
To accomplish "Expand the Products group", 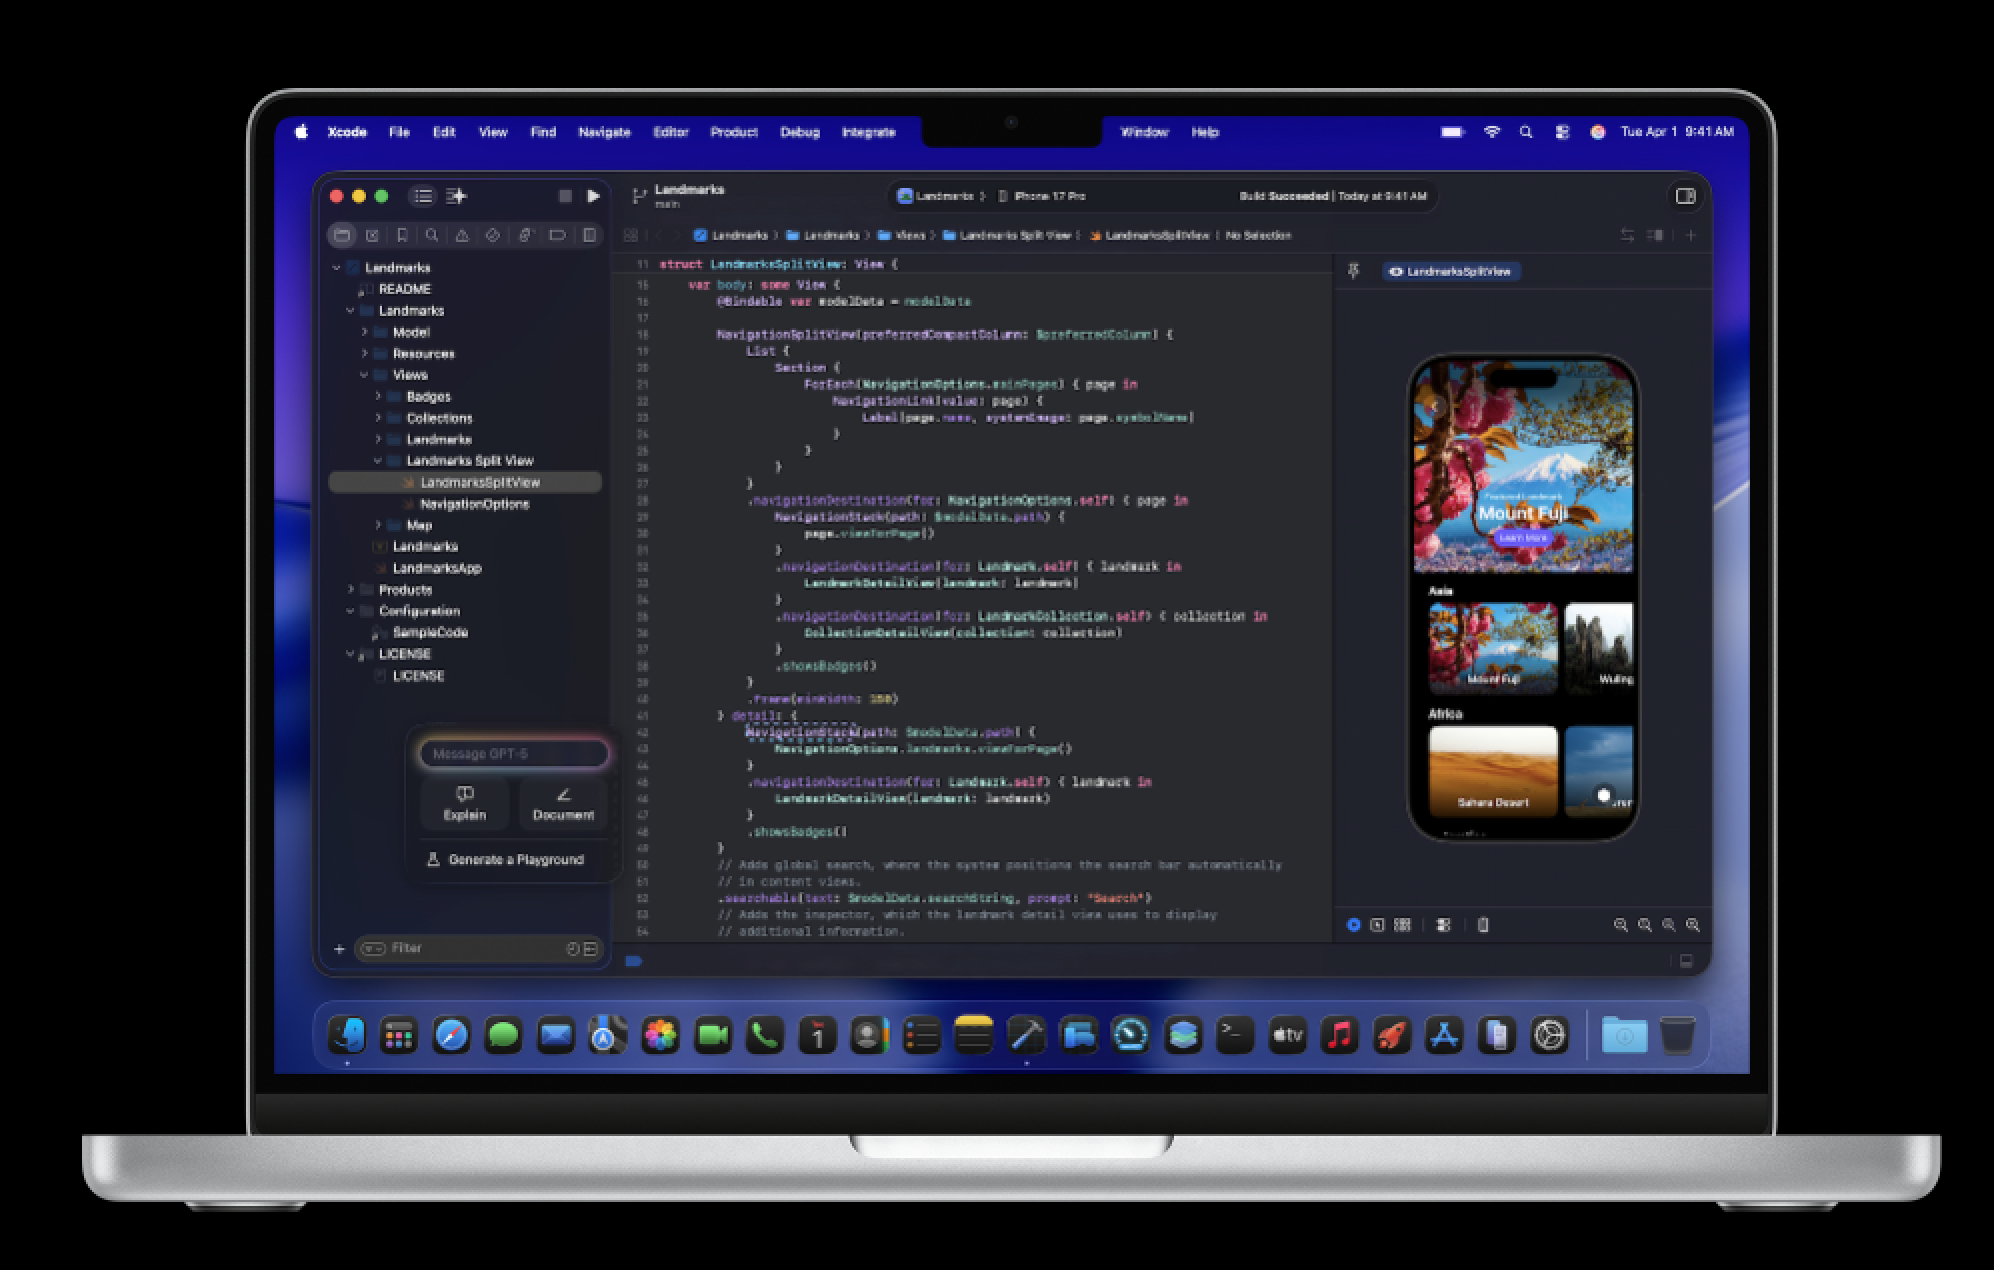I will (350, 590).
